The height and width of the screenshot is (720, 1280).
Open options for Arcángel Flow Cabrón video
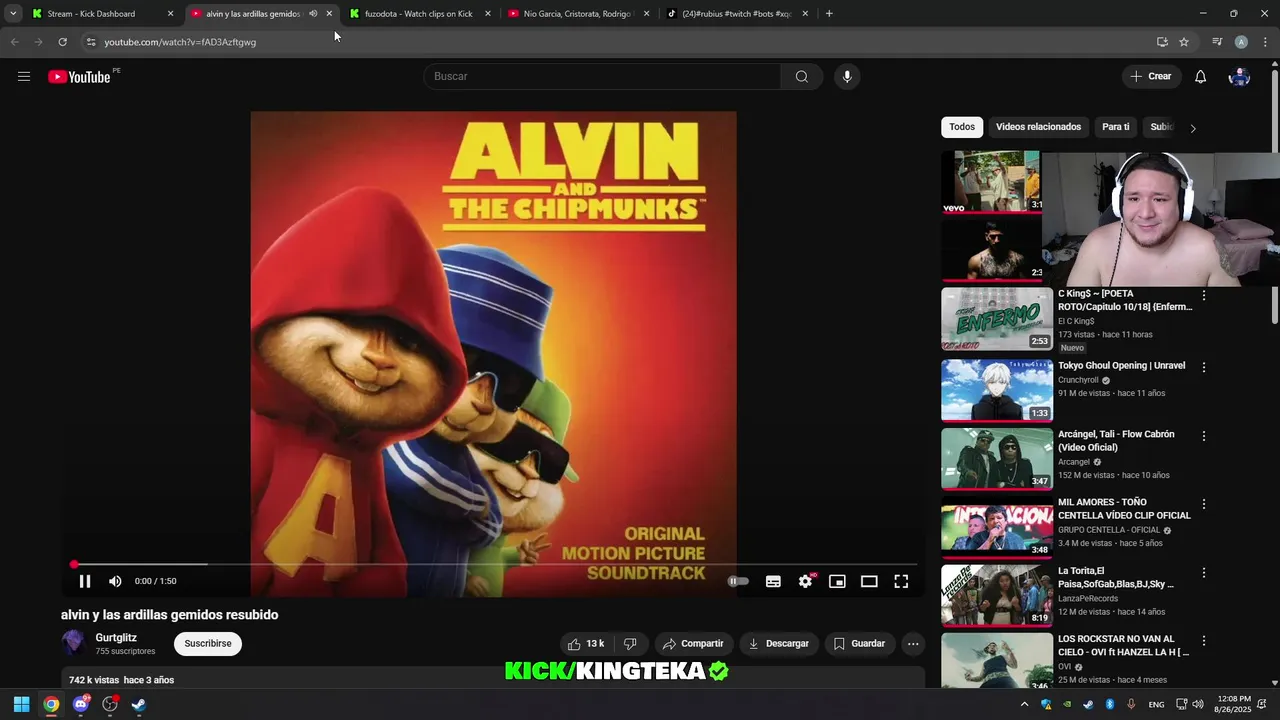pyautogui.click(x=1204, y=437)
